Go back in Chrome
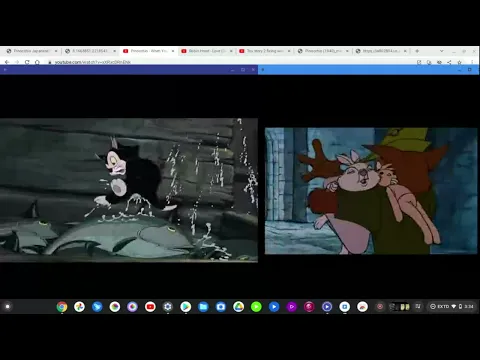Image resolution: width=480 pixels, height=360 pixels. (7, 62)
